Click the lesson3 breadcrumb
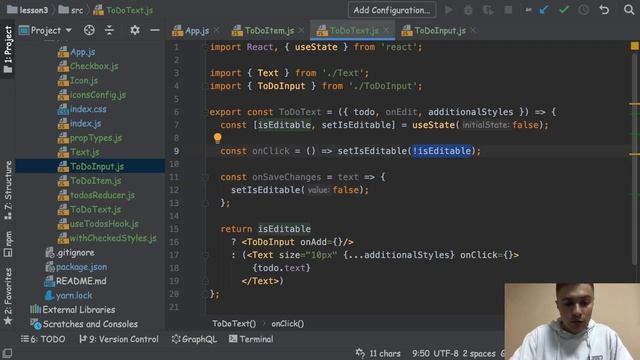This screenshot has width=640, height=360. [28, 10]
